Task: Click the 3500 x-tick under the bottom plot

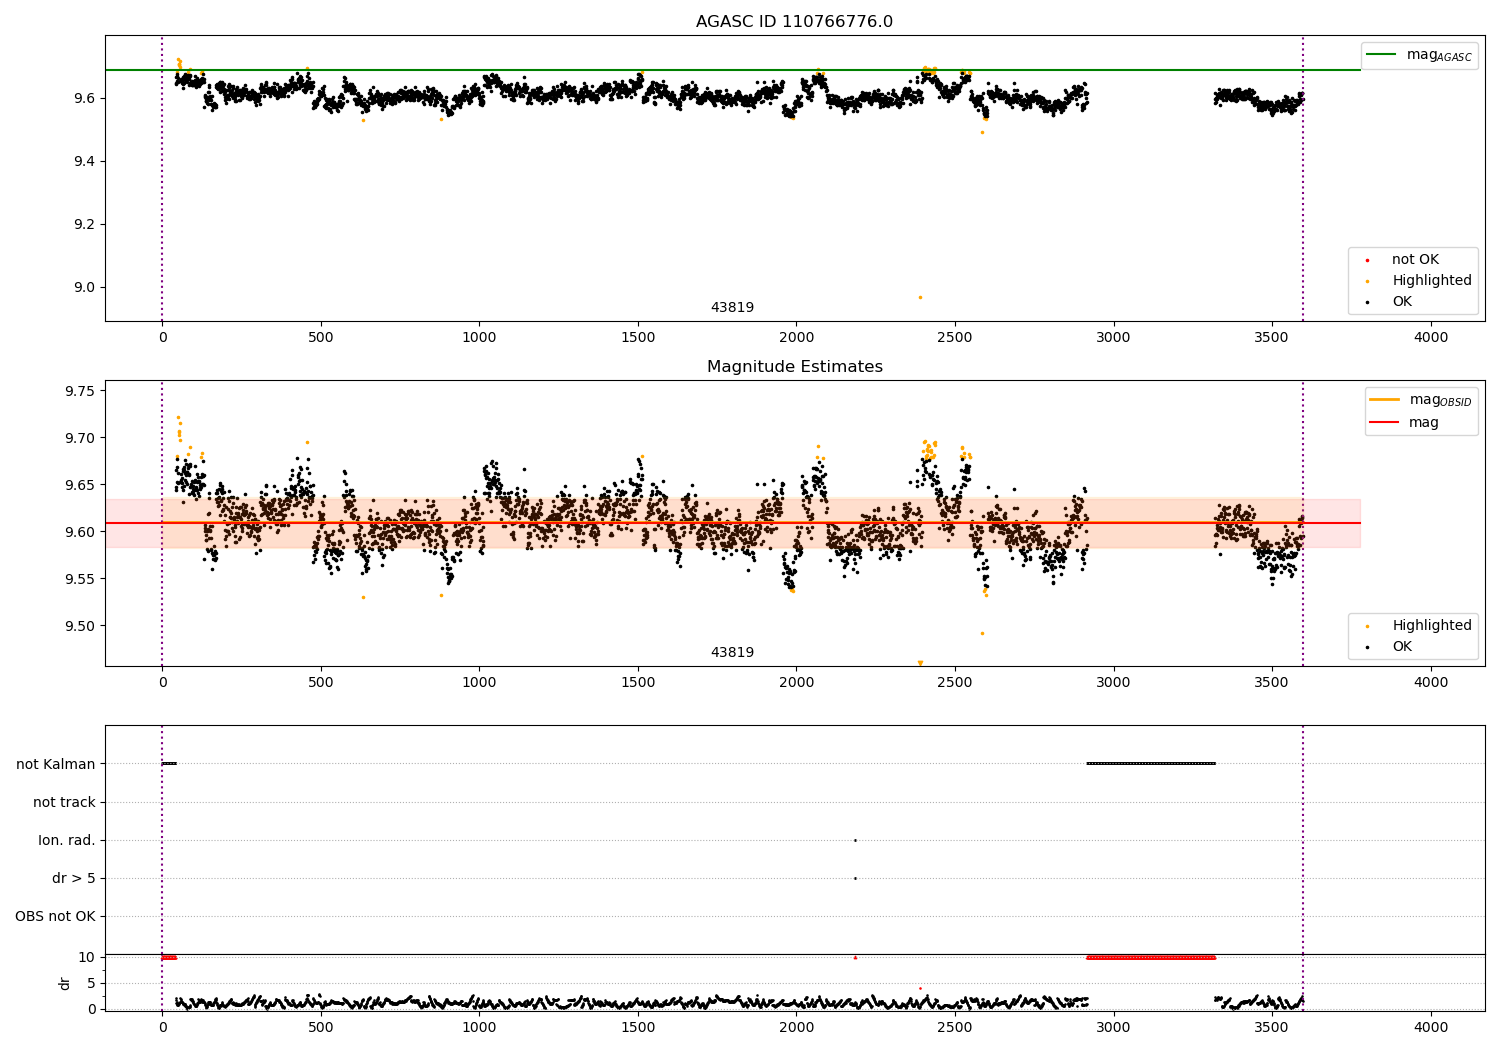Action: coord(1272,1027)
